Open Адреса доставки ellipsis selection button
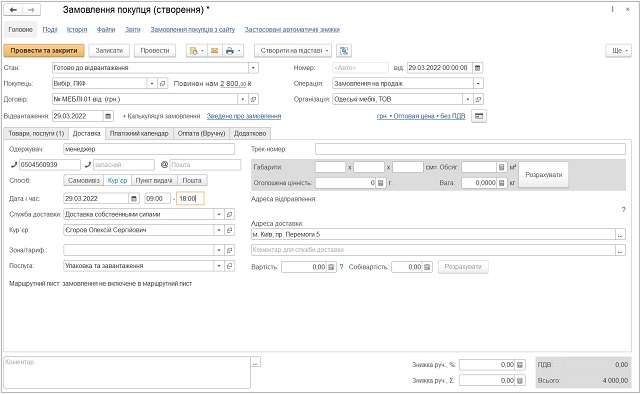 [x=620, y=234]
